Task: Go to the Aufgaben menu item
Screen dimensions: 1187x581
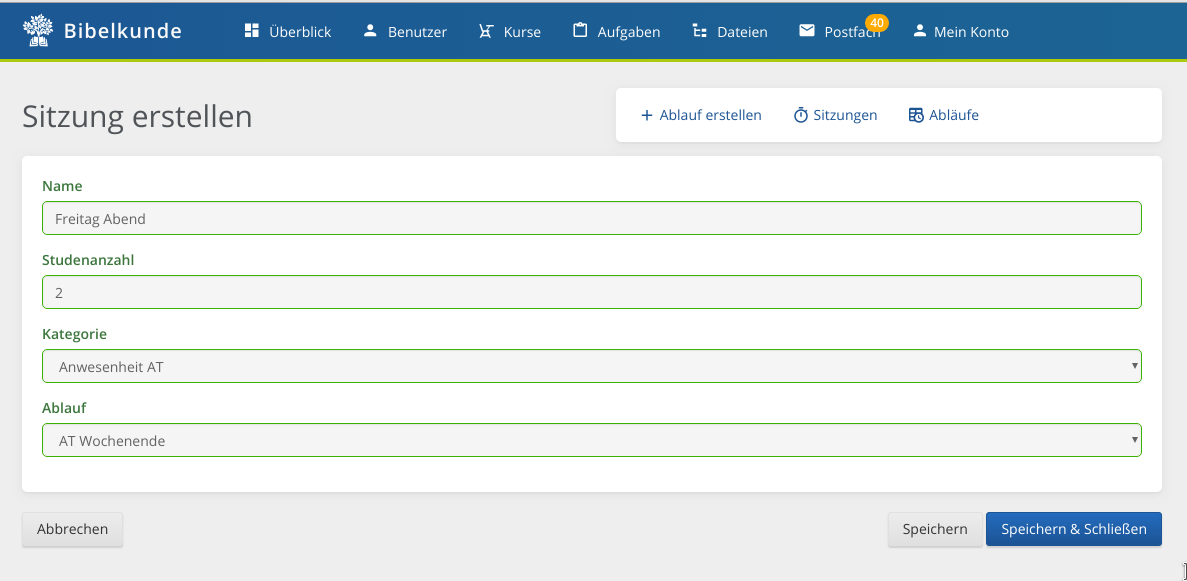Action: [x=616, y=32]
